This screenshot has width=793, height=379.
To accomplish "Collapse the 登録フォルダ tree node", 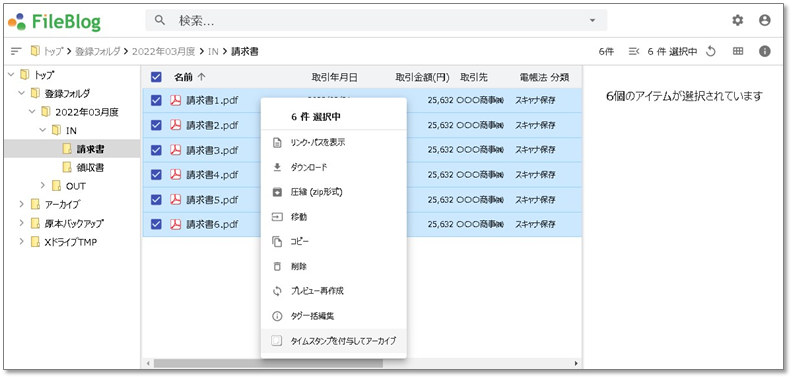I will 21,93.
